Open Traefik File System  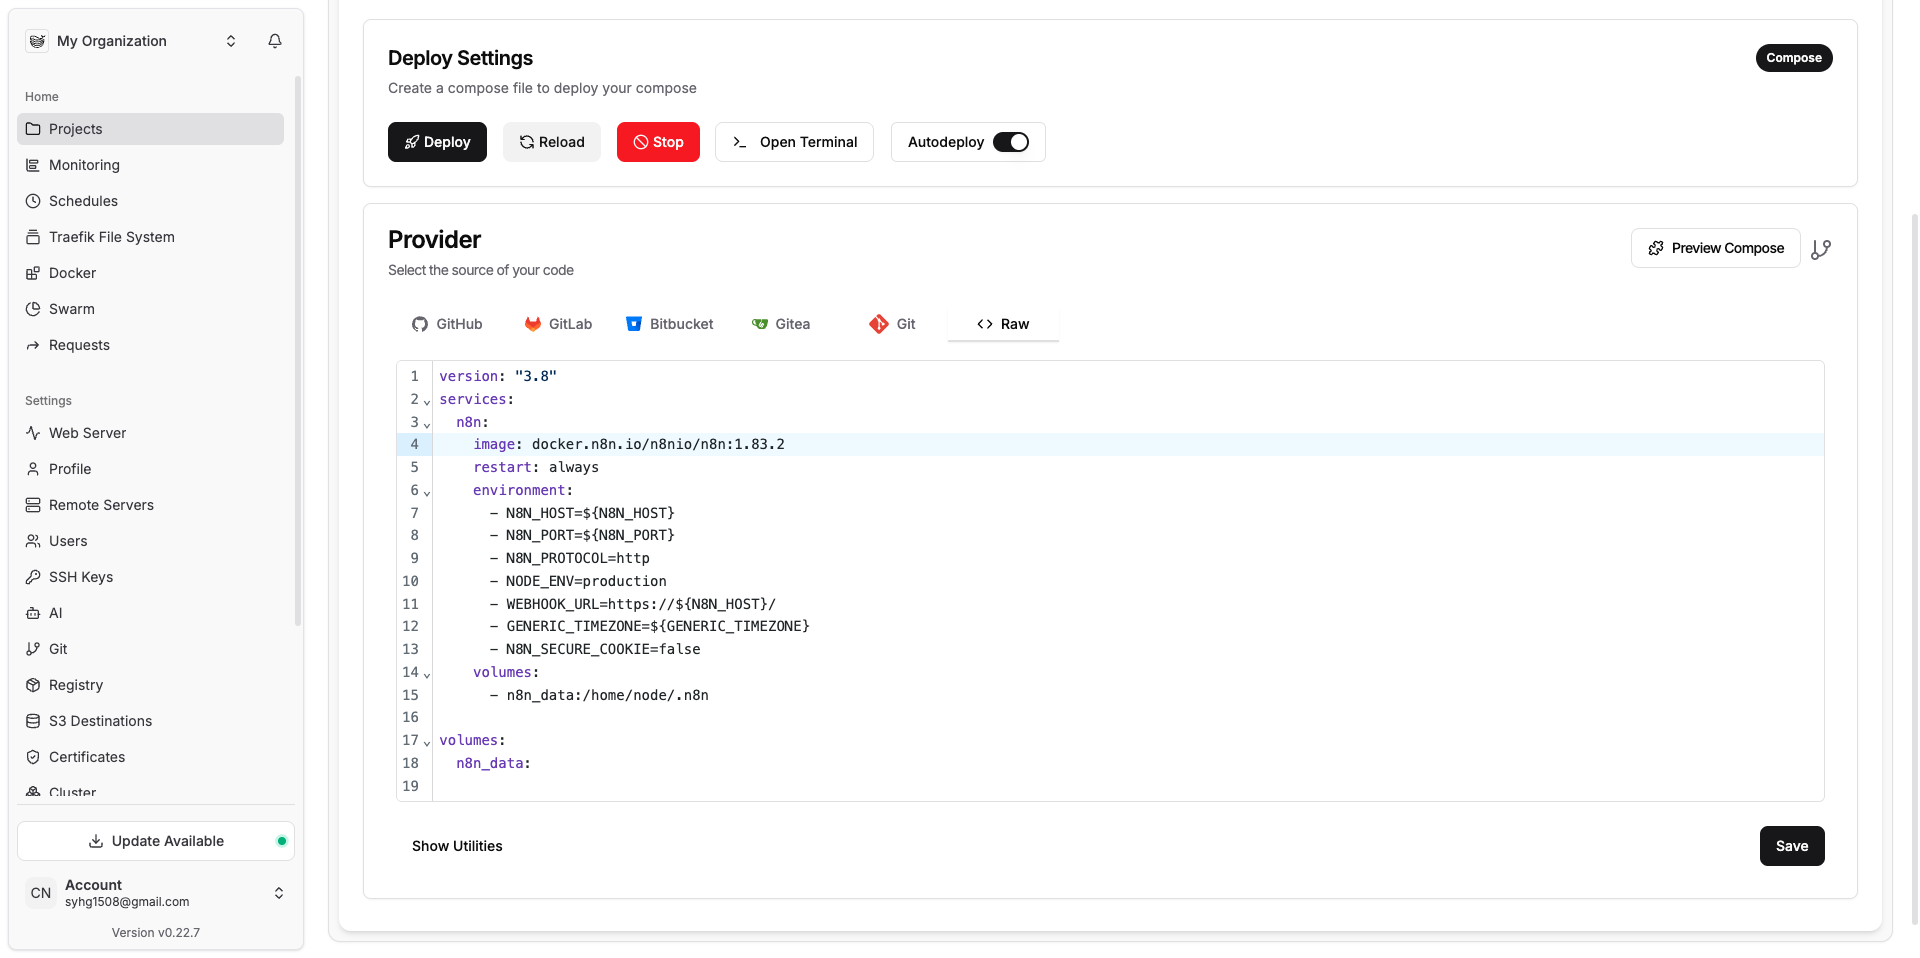[x=150, y=237]
